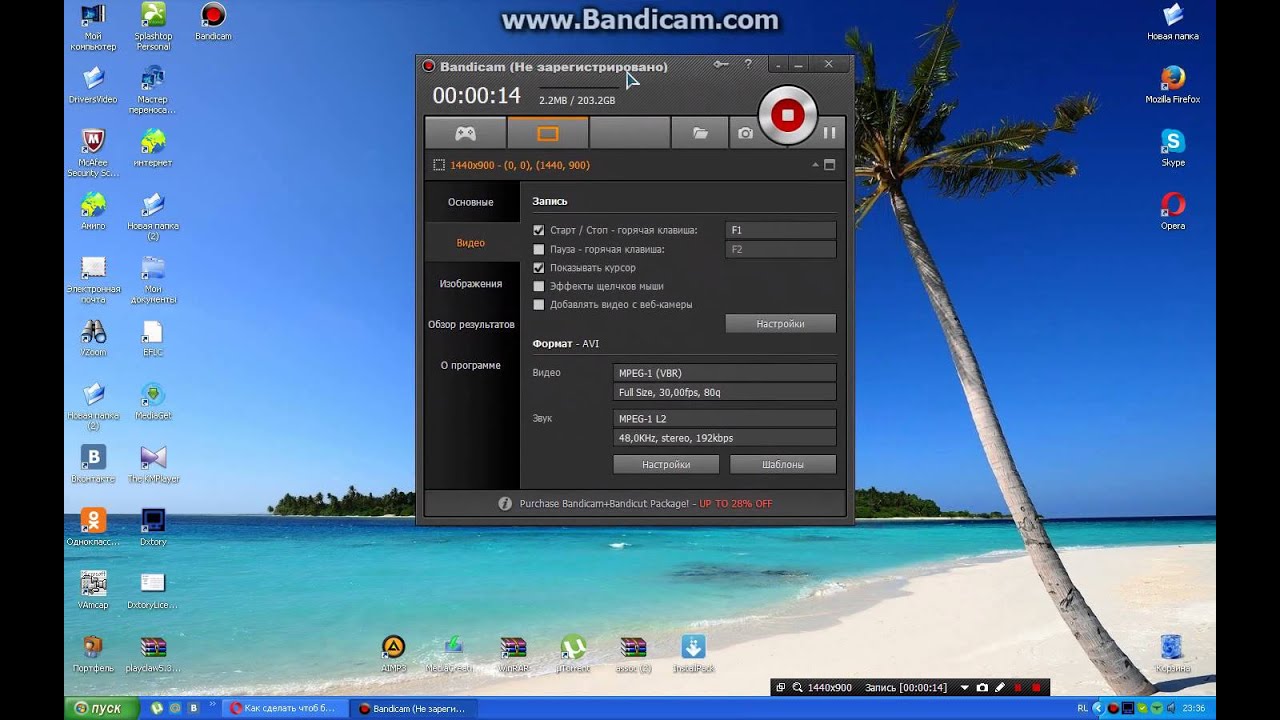This screenshot has height=720, width=1280.
Task: Open the Skype desktop shortcut
Action: 1172,147
